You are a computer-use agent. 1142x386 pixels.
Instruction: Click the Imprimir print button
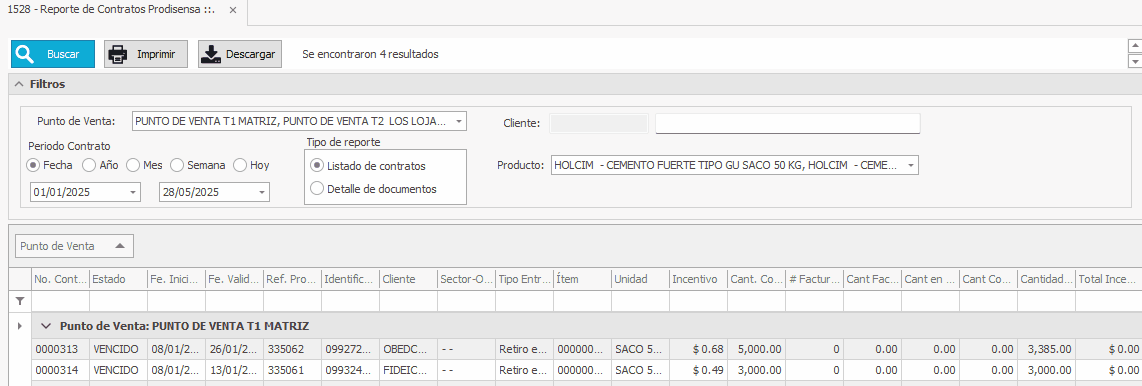(x=146, y=54)
